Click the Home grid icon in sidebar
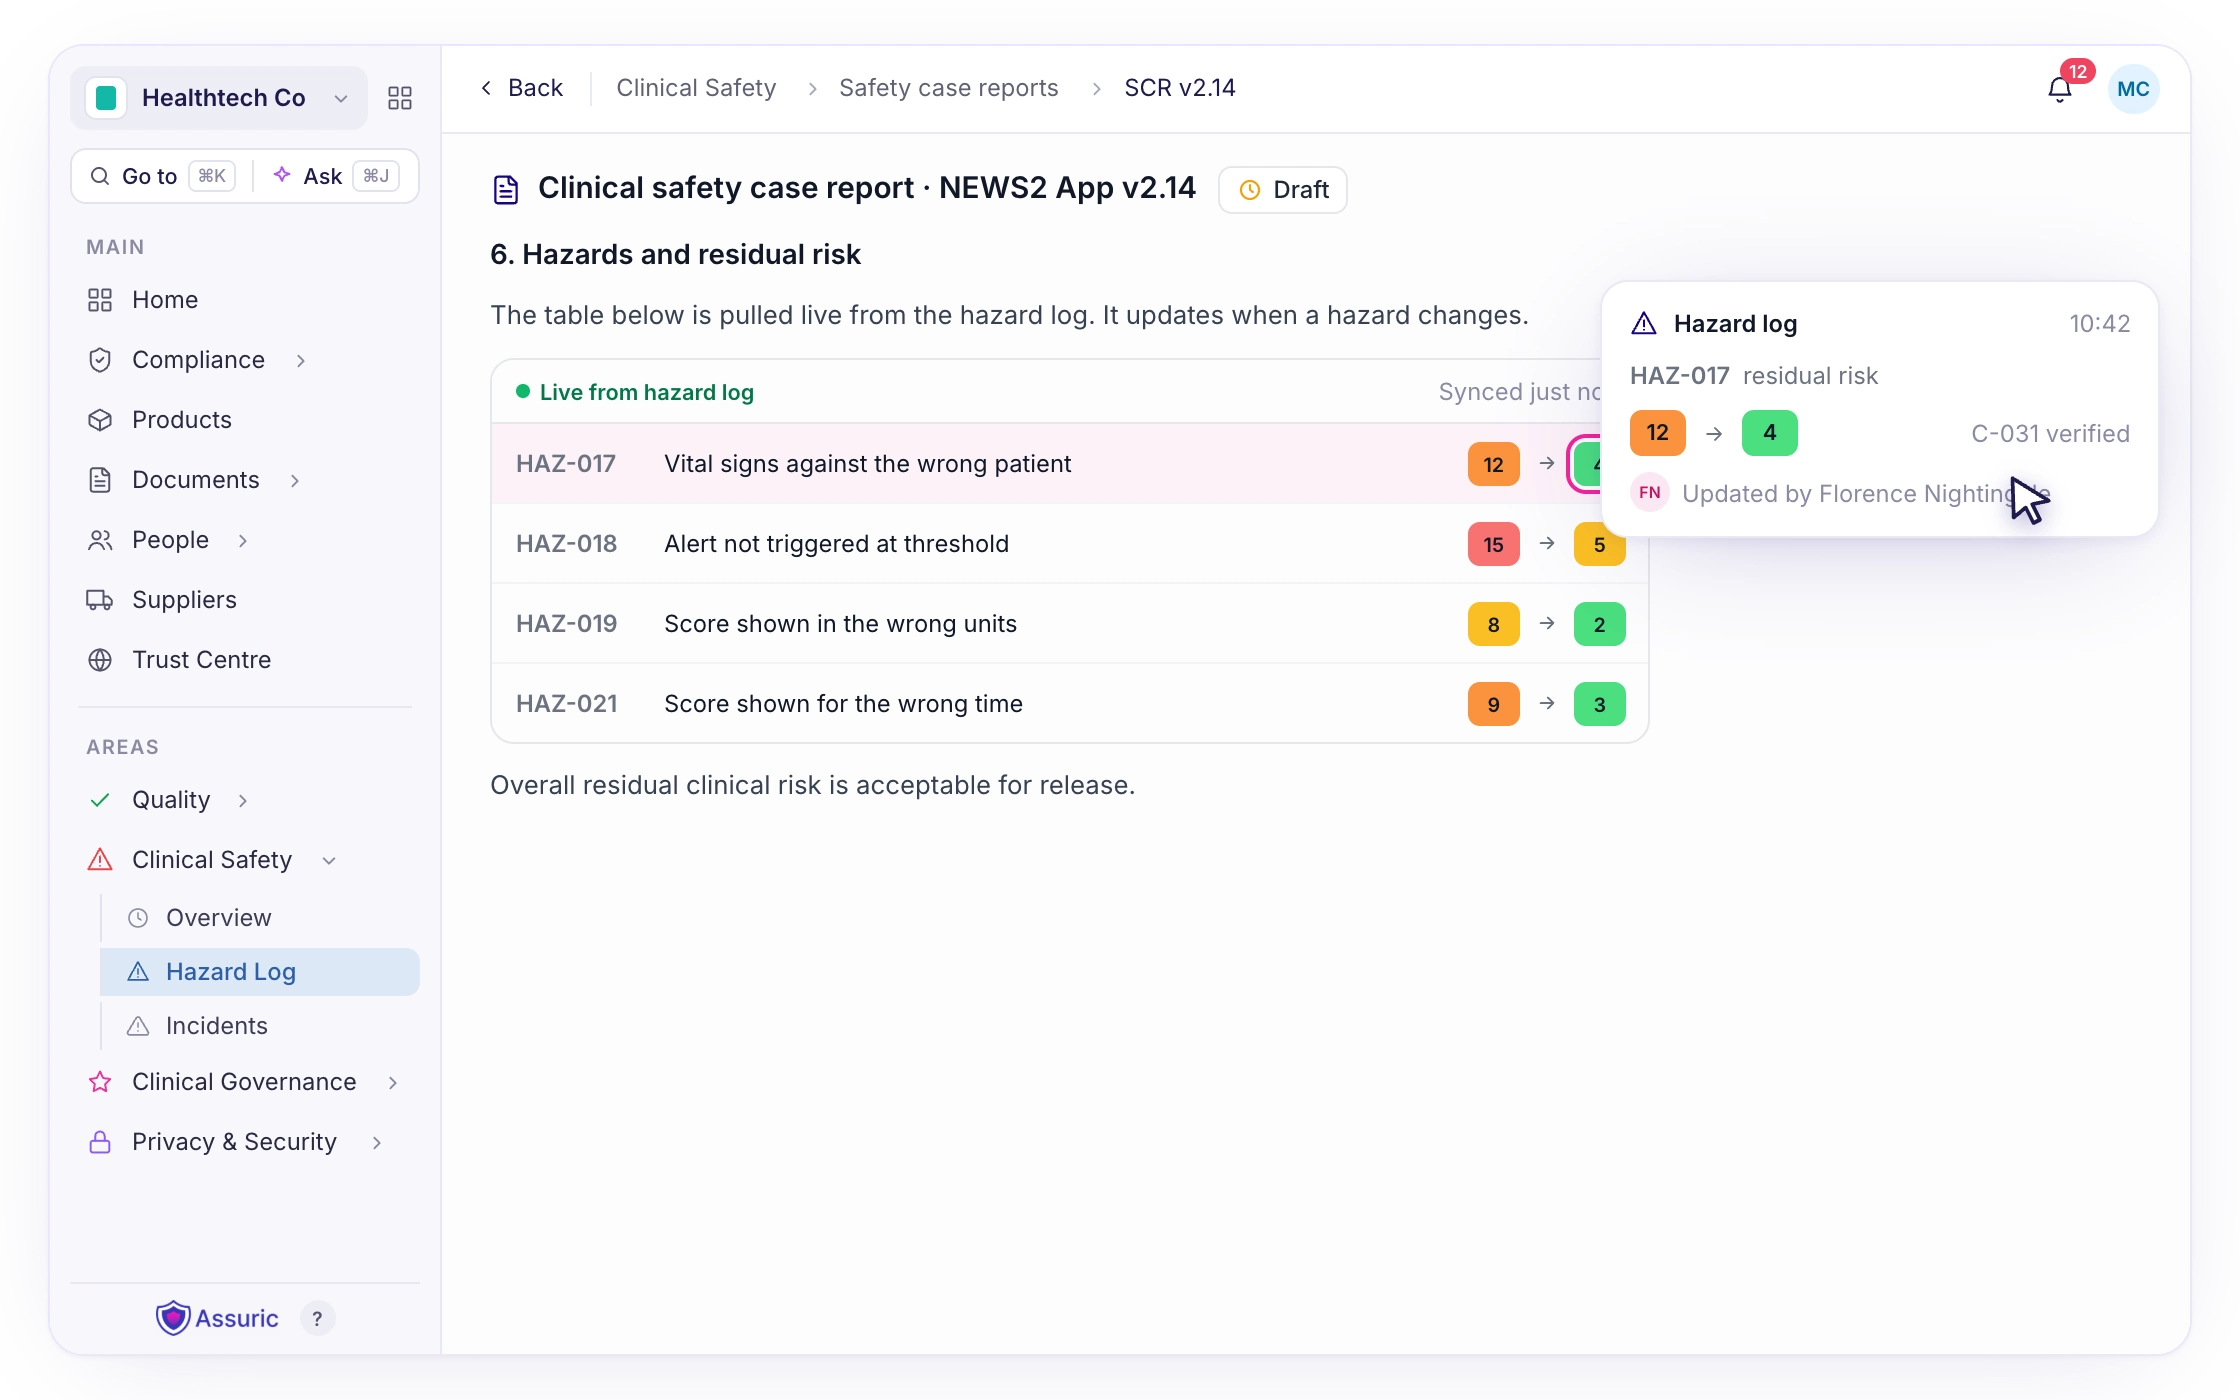This screenshot has width=2240, height=1400. coord(100,300)
